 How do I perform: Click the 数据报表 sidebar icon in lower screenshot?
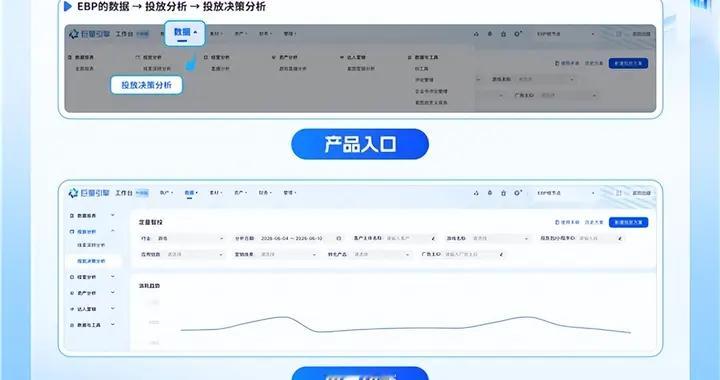pos(72,216)
